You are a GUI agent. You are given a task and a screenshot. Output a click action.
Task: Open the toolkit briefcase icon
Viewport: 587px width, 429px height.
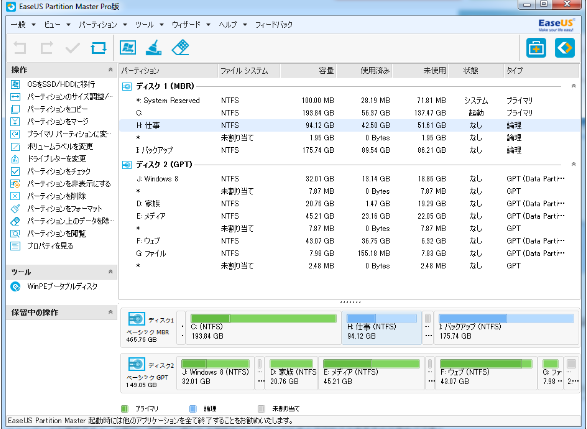click(536, 48)
